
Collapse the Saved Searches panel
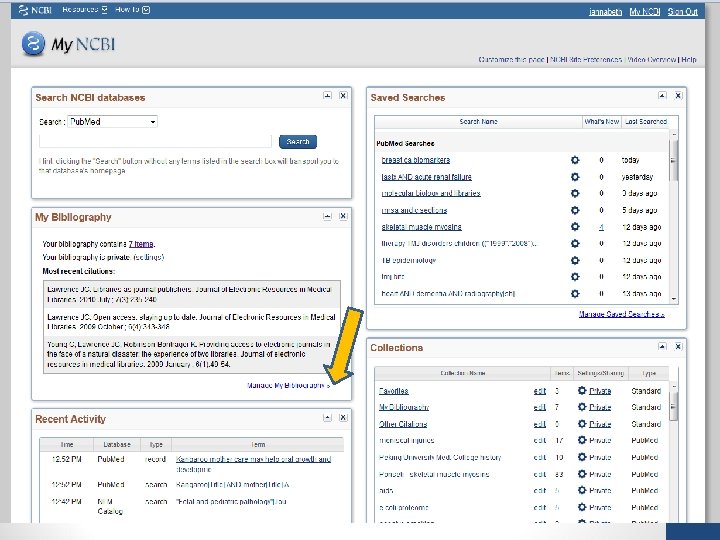click(662, 96)
